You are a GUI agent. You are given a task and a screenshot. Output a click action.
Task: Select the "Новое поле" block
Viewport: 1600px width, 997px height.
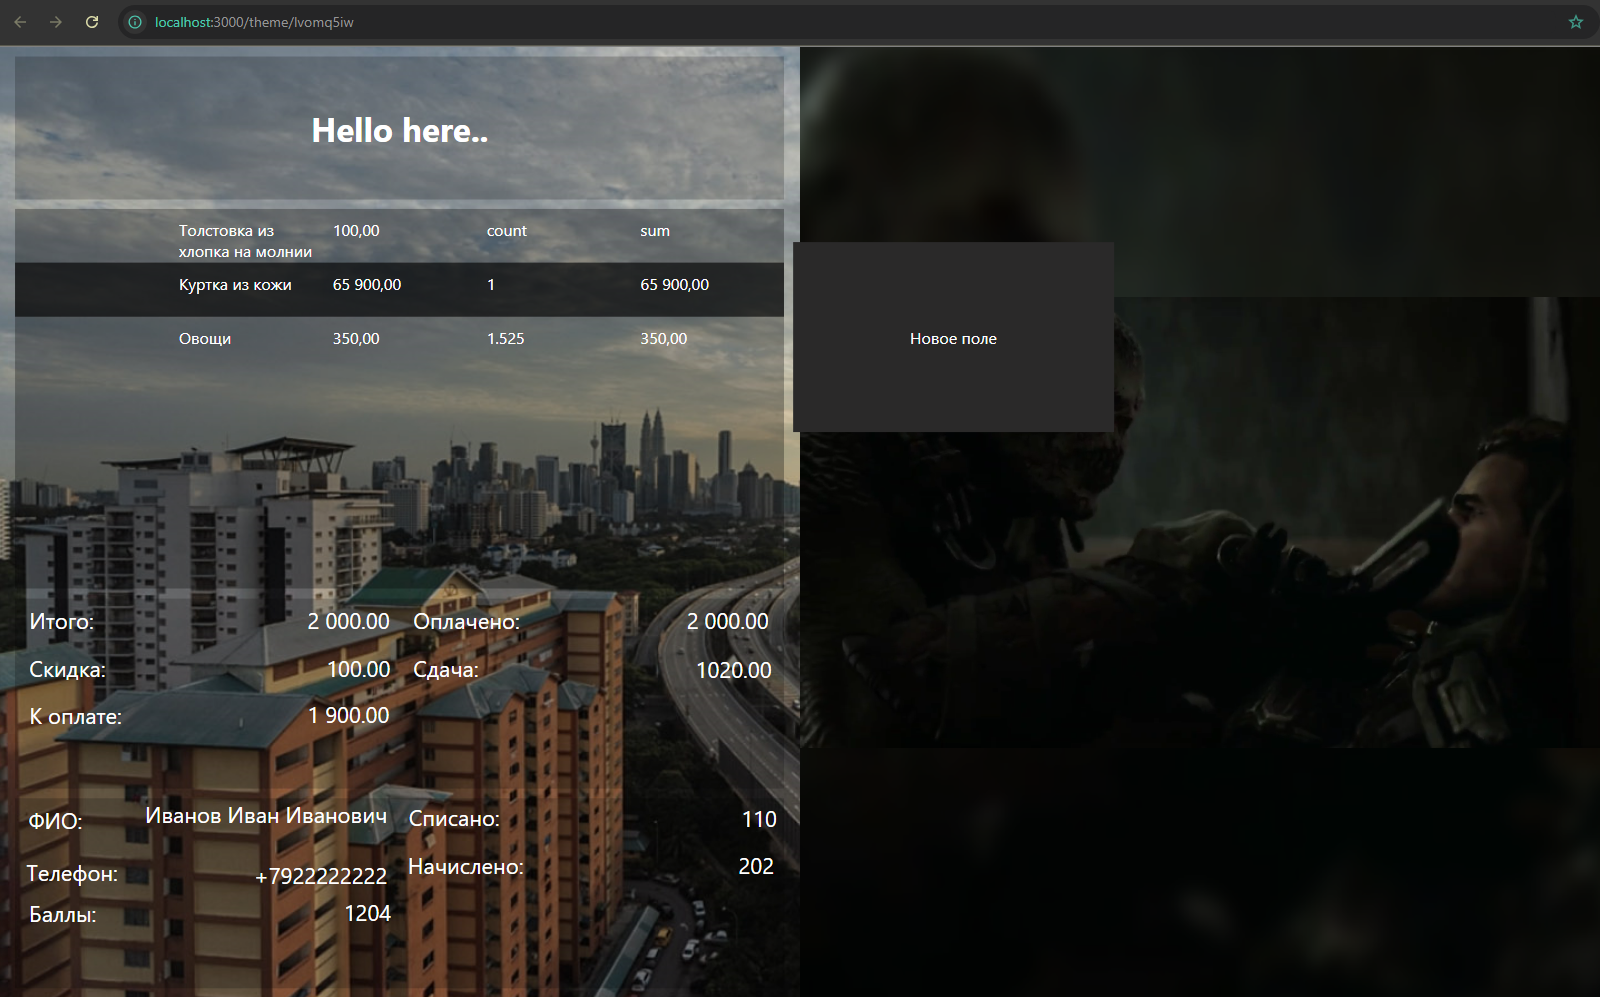(953, 338)
